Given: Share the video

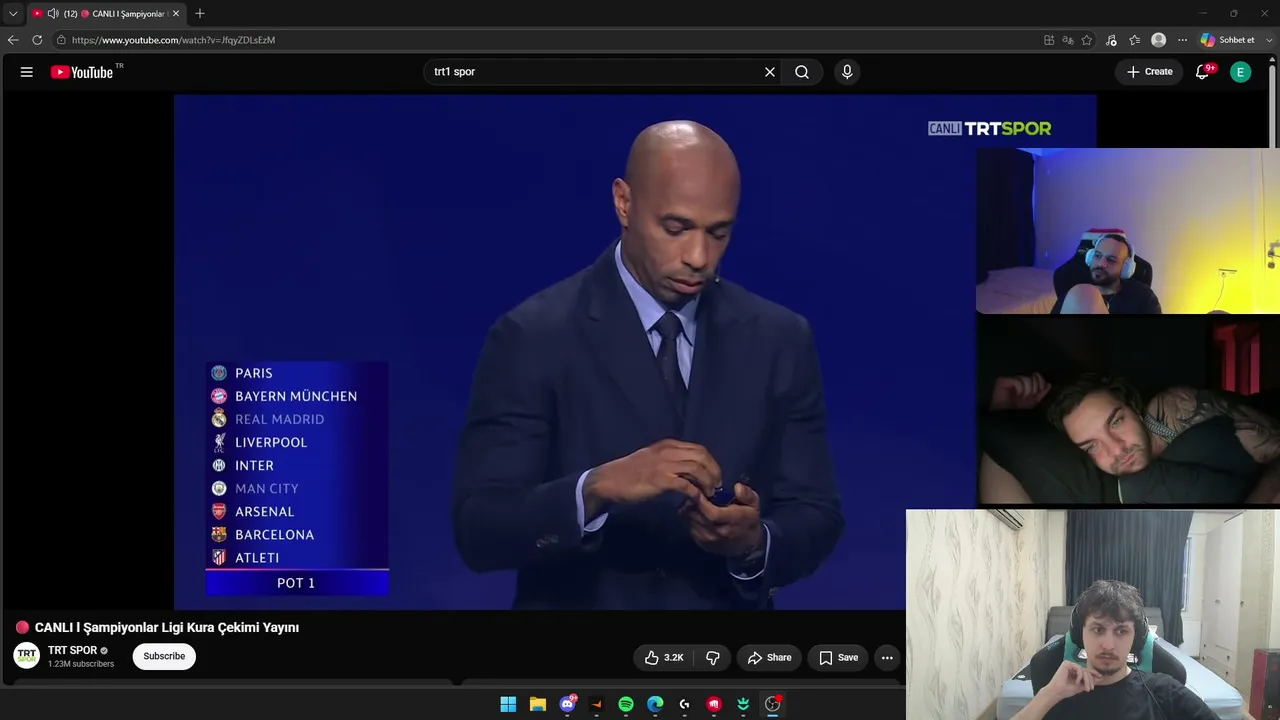Looking at the screenshot, I should [x=769, y=657].
